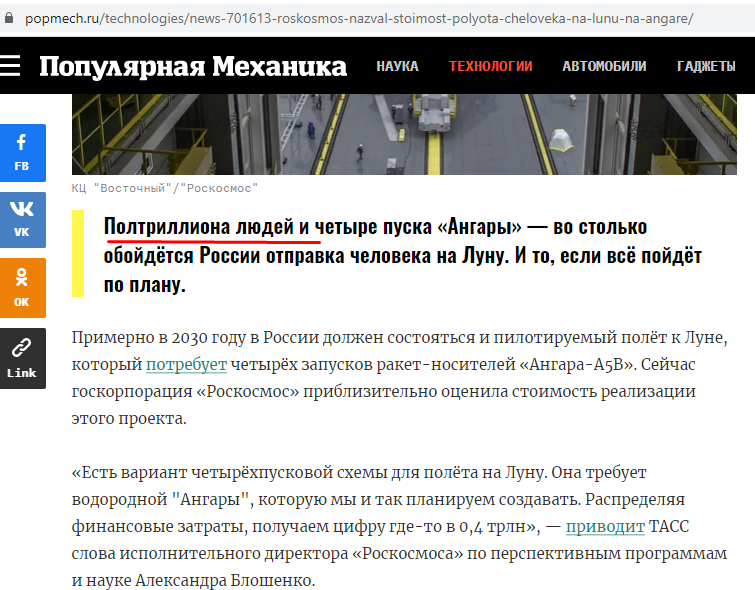Click the Популярная Механика logo
Screen dimensions: 755x590
(193, 66)
